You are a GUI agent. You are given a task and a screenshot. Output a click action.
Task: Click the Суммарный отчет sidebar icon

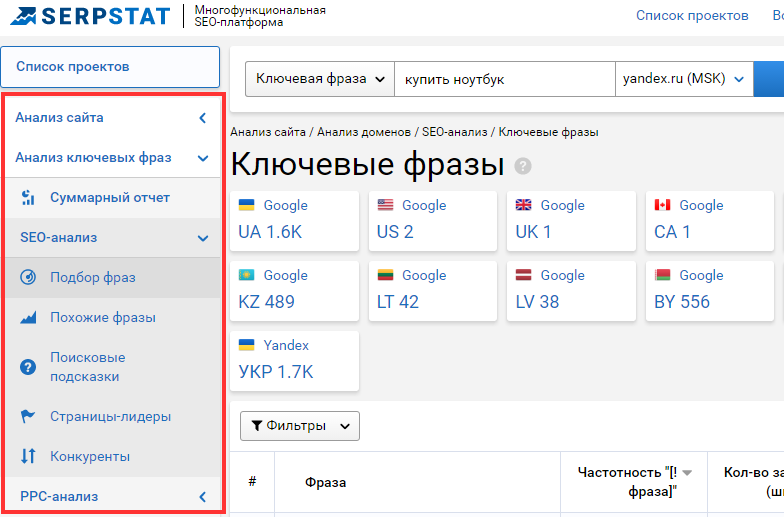pyautogui.click(x=28, y=198)
